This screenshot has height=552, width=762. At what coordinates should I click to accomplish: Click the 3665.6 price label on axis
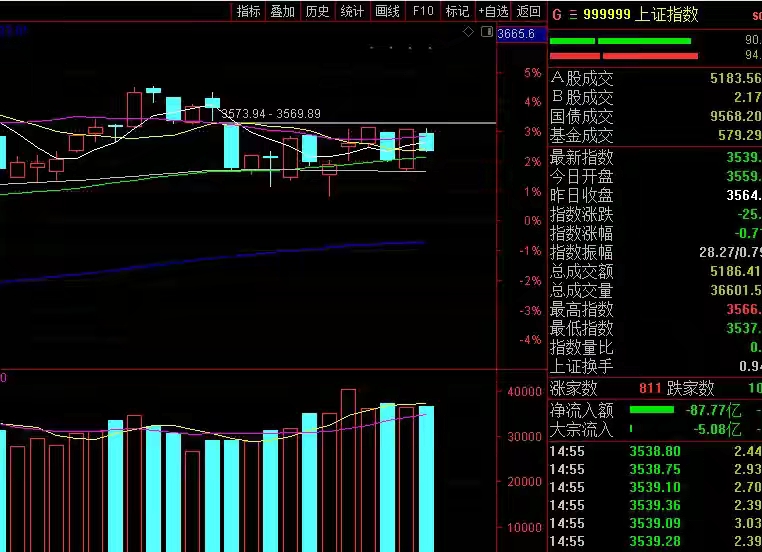[x=521, y=34]
